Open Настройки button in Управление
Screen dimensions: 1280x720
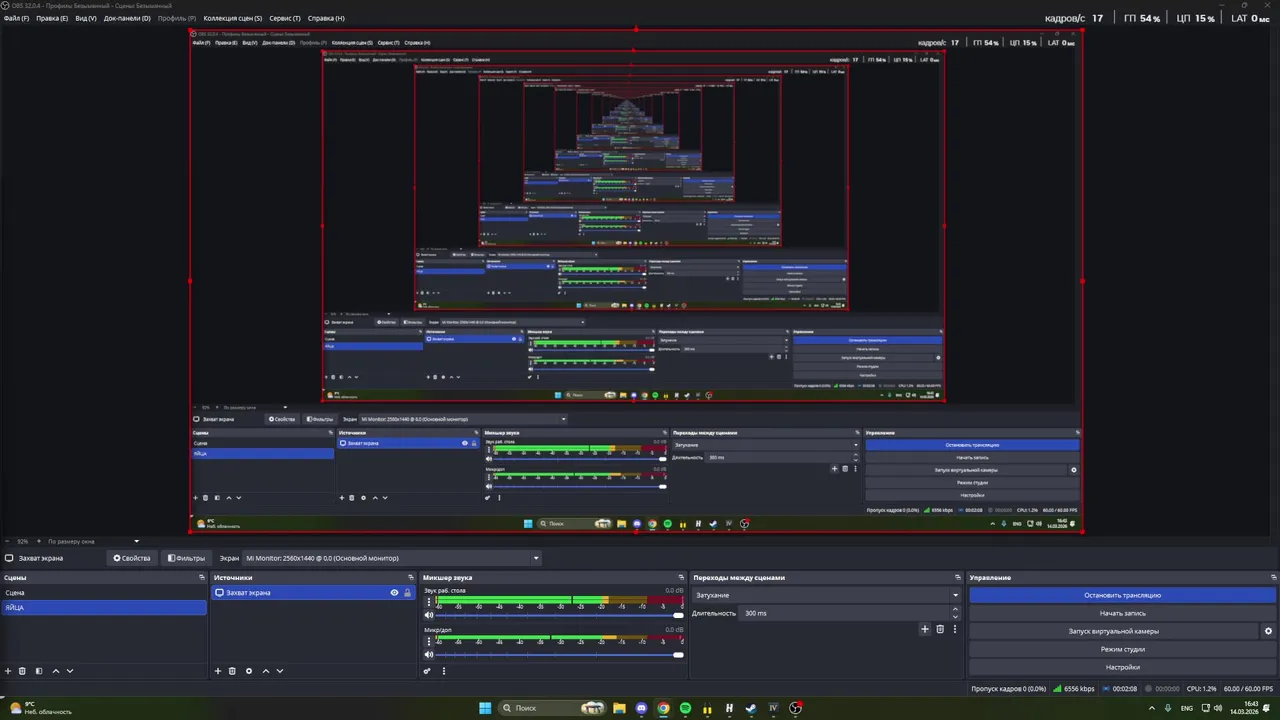tap(1122, 667)
